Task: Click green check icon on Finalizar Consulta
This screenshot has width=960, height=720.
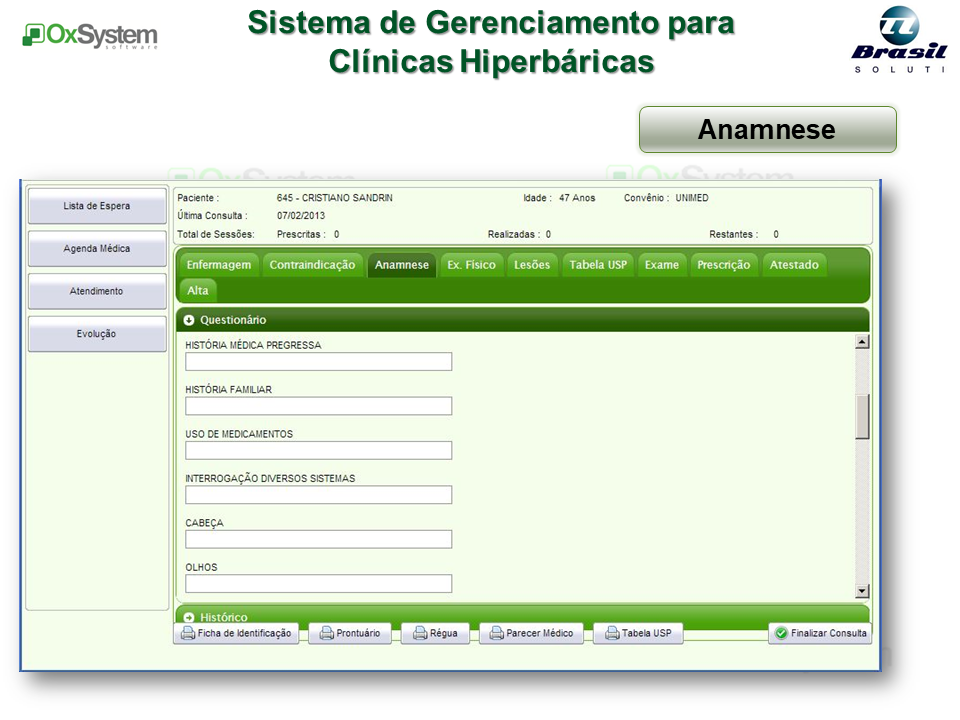Action: [x=781, y=633]
